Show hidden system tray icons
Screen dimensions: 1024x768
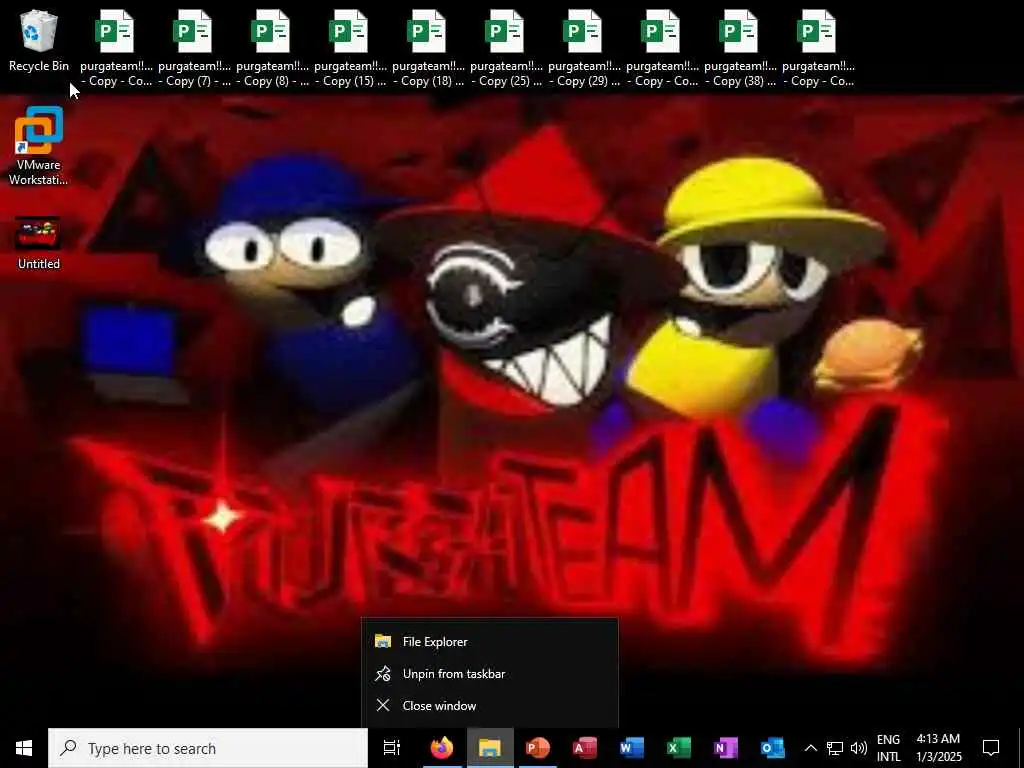coord(810,748)
